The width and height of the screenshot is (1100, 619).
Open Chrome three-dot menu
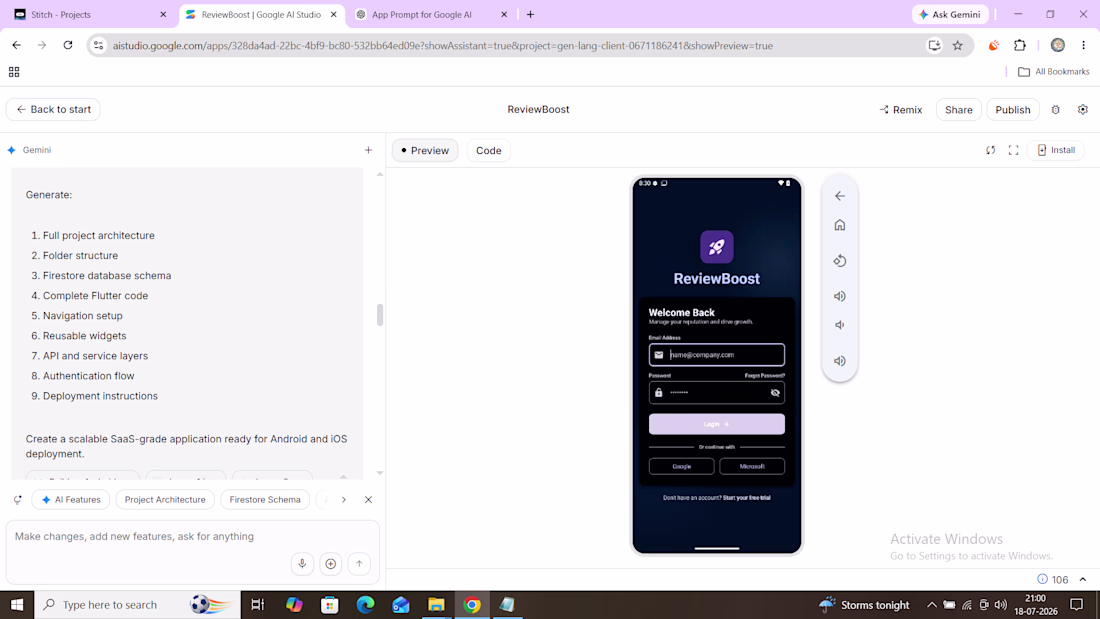(x=1084, y=46)
